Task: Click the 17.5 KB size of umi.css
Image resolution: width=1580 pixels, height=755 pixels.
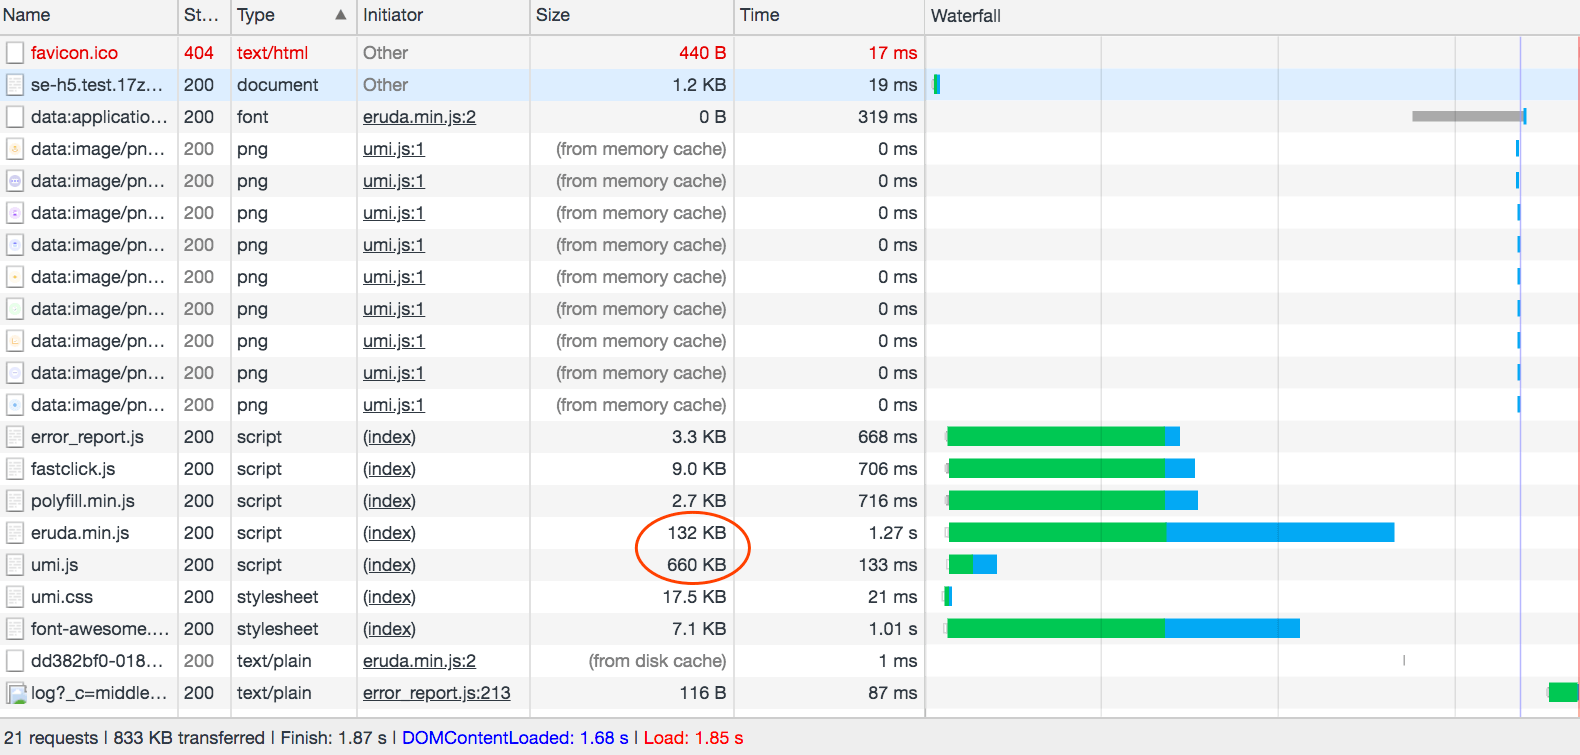Action: (694, 597)
